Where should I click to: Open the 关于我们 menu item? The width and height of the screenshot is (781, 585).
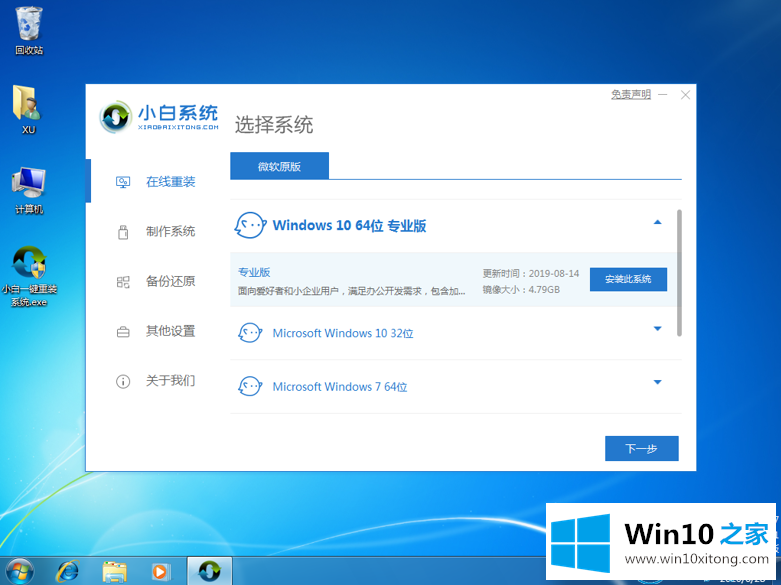tap(171, 381)
